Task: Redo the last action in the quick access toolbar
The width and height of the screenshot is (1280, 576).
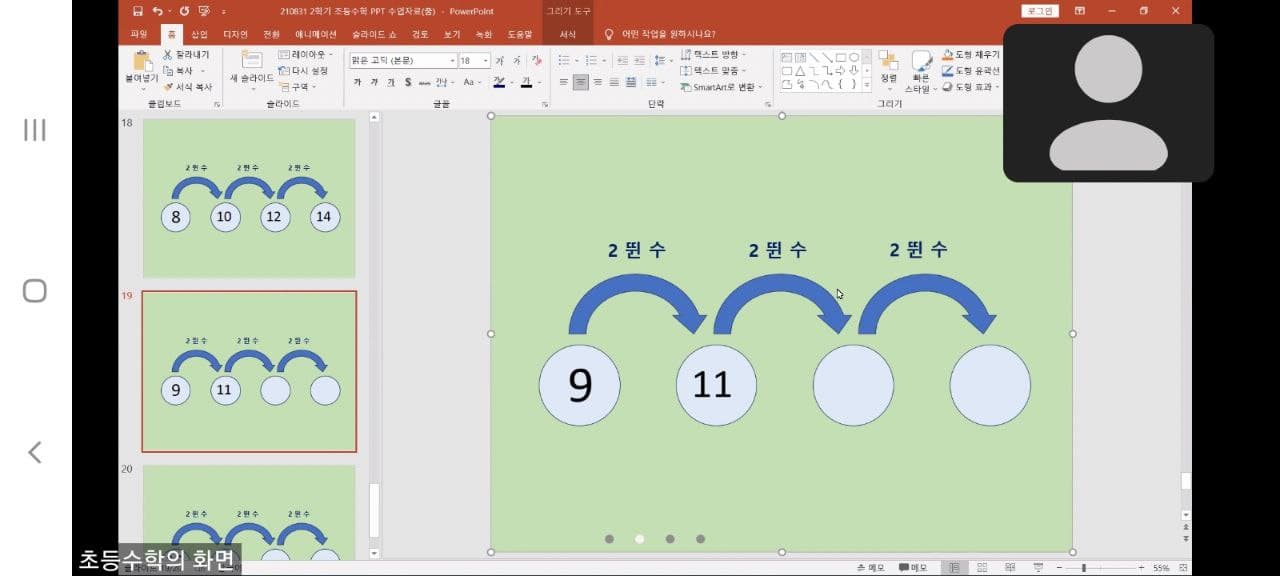Action: 184,11
